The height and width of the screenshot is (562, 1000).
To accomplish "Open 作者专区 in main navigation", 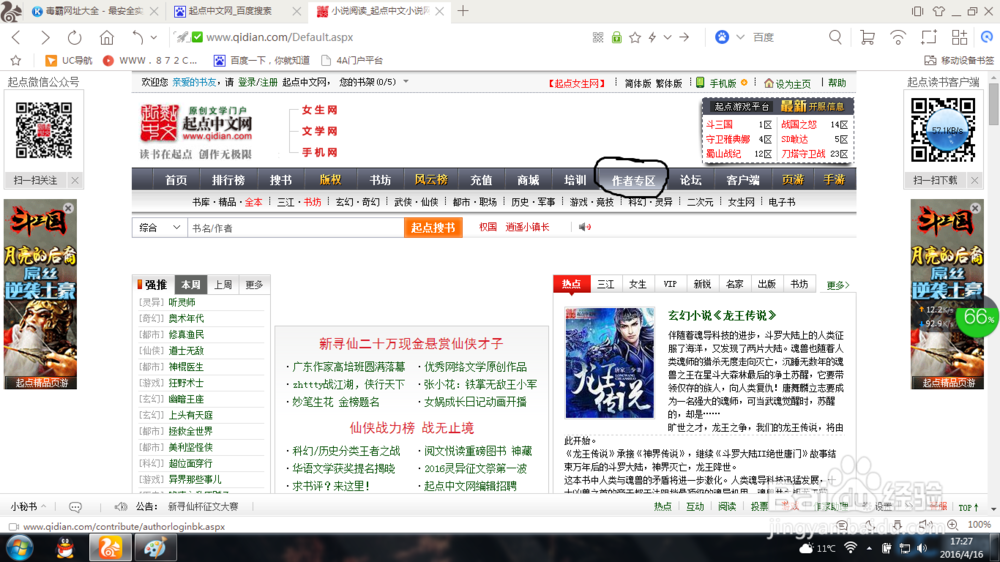I will click(633, 181).
